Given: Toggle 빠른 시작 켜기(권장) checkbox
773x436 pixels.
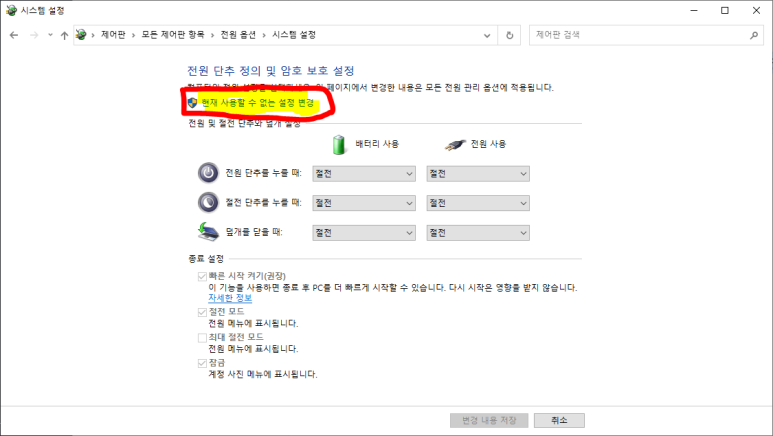Looking at the screenshot, I should (x=202, y=276).
